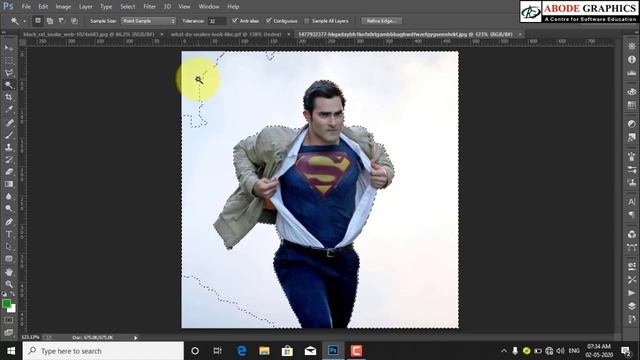The height and width of the screenshot is (360, 640).
Task: Choose Add to Selection mode
Action: [x=50, y=20]
